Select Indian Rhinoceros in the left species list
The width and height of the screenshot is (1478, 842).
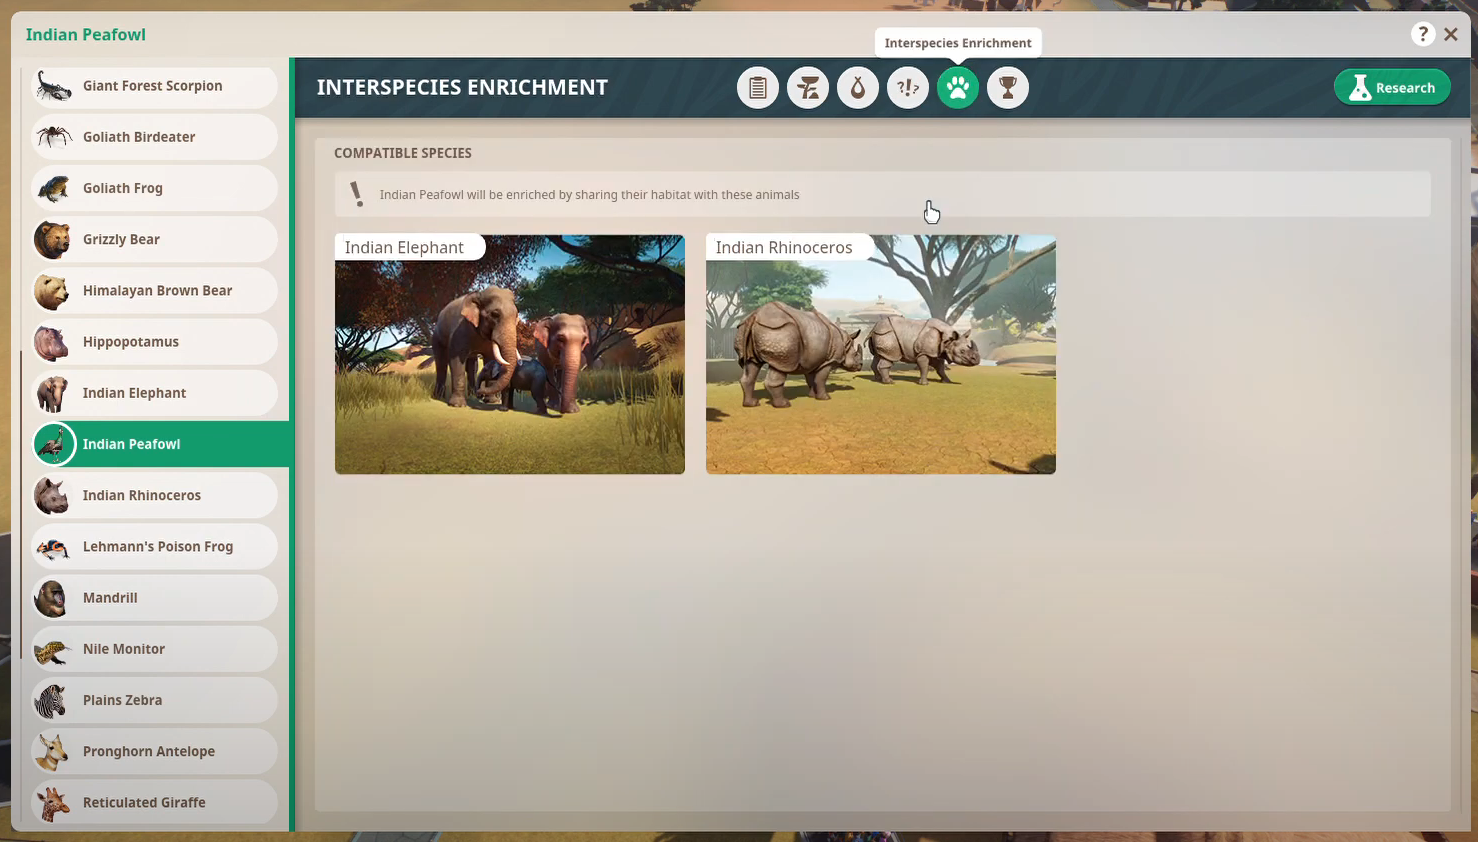pos(154,495)
